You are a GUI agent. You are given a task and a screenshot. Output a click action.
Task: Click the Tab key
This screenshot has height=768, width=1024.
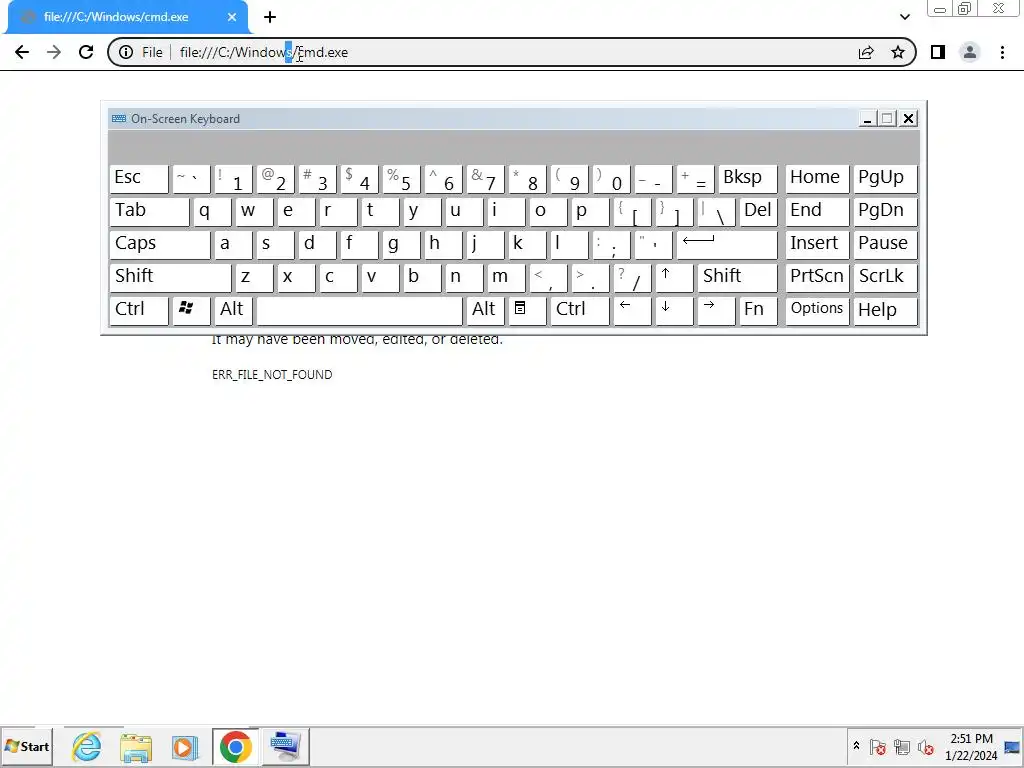point(149,211)
